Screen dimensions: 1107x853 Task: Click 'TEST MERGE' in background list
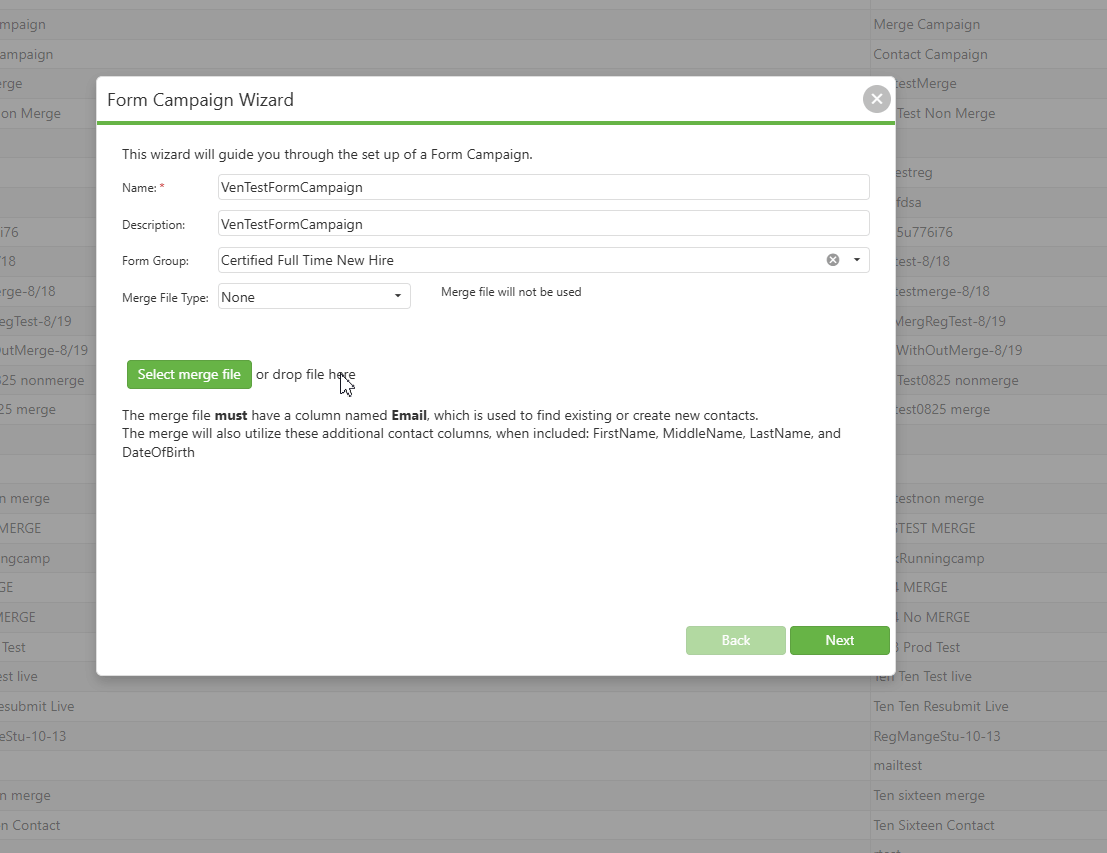point(935,528)
